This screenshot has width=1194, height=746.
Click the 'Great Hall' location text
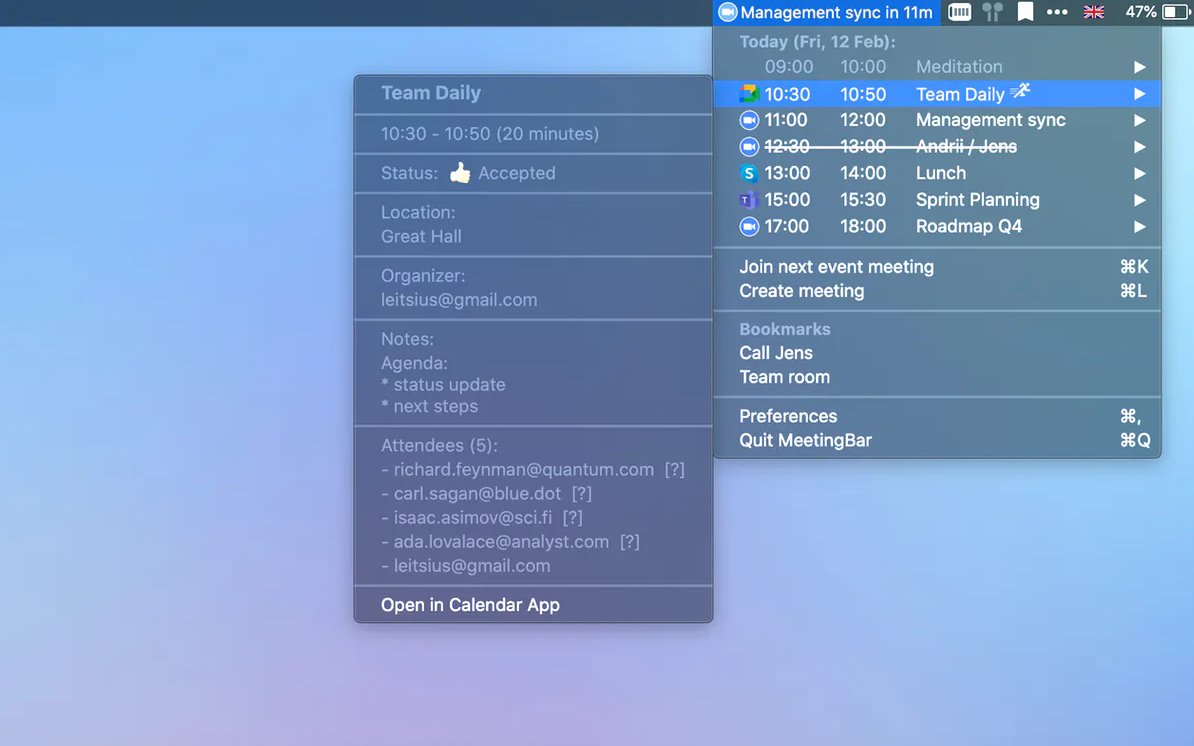(x=421, y=237)
